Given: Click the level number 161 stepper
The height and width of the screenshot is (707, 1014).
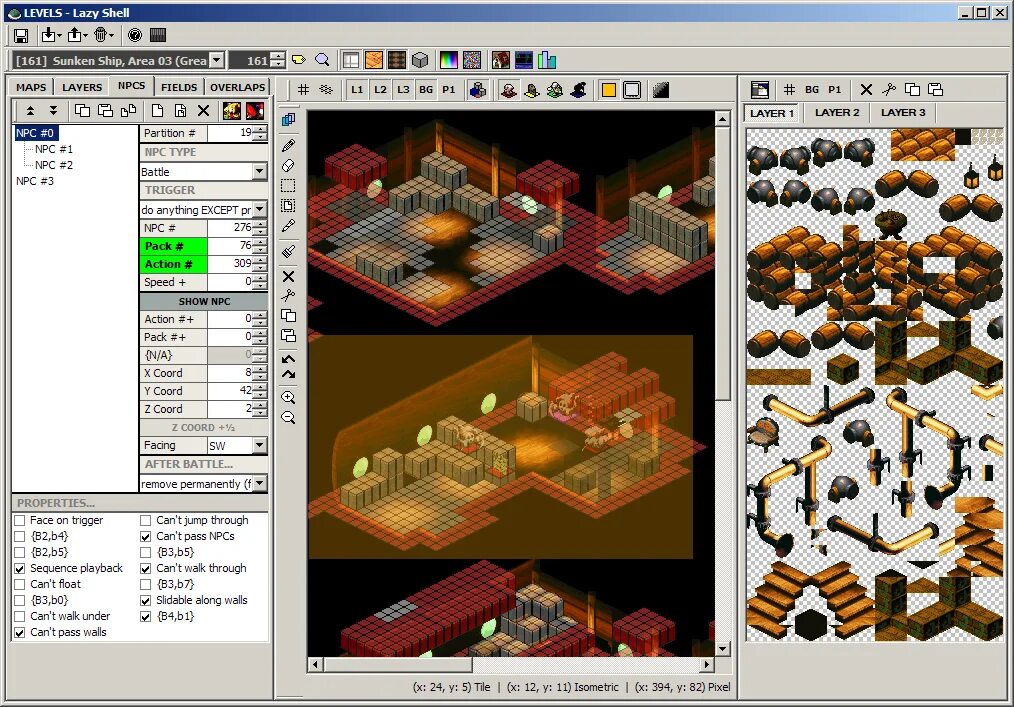Looking at the screenshot, I should (x=277, y=60).
